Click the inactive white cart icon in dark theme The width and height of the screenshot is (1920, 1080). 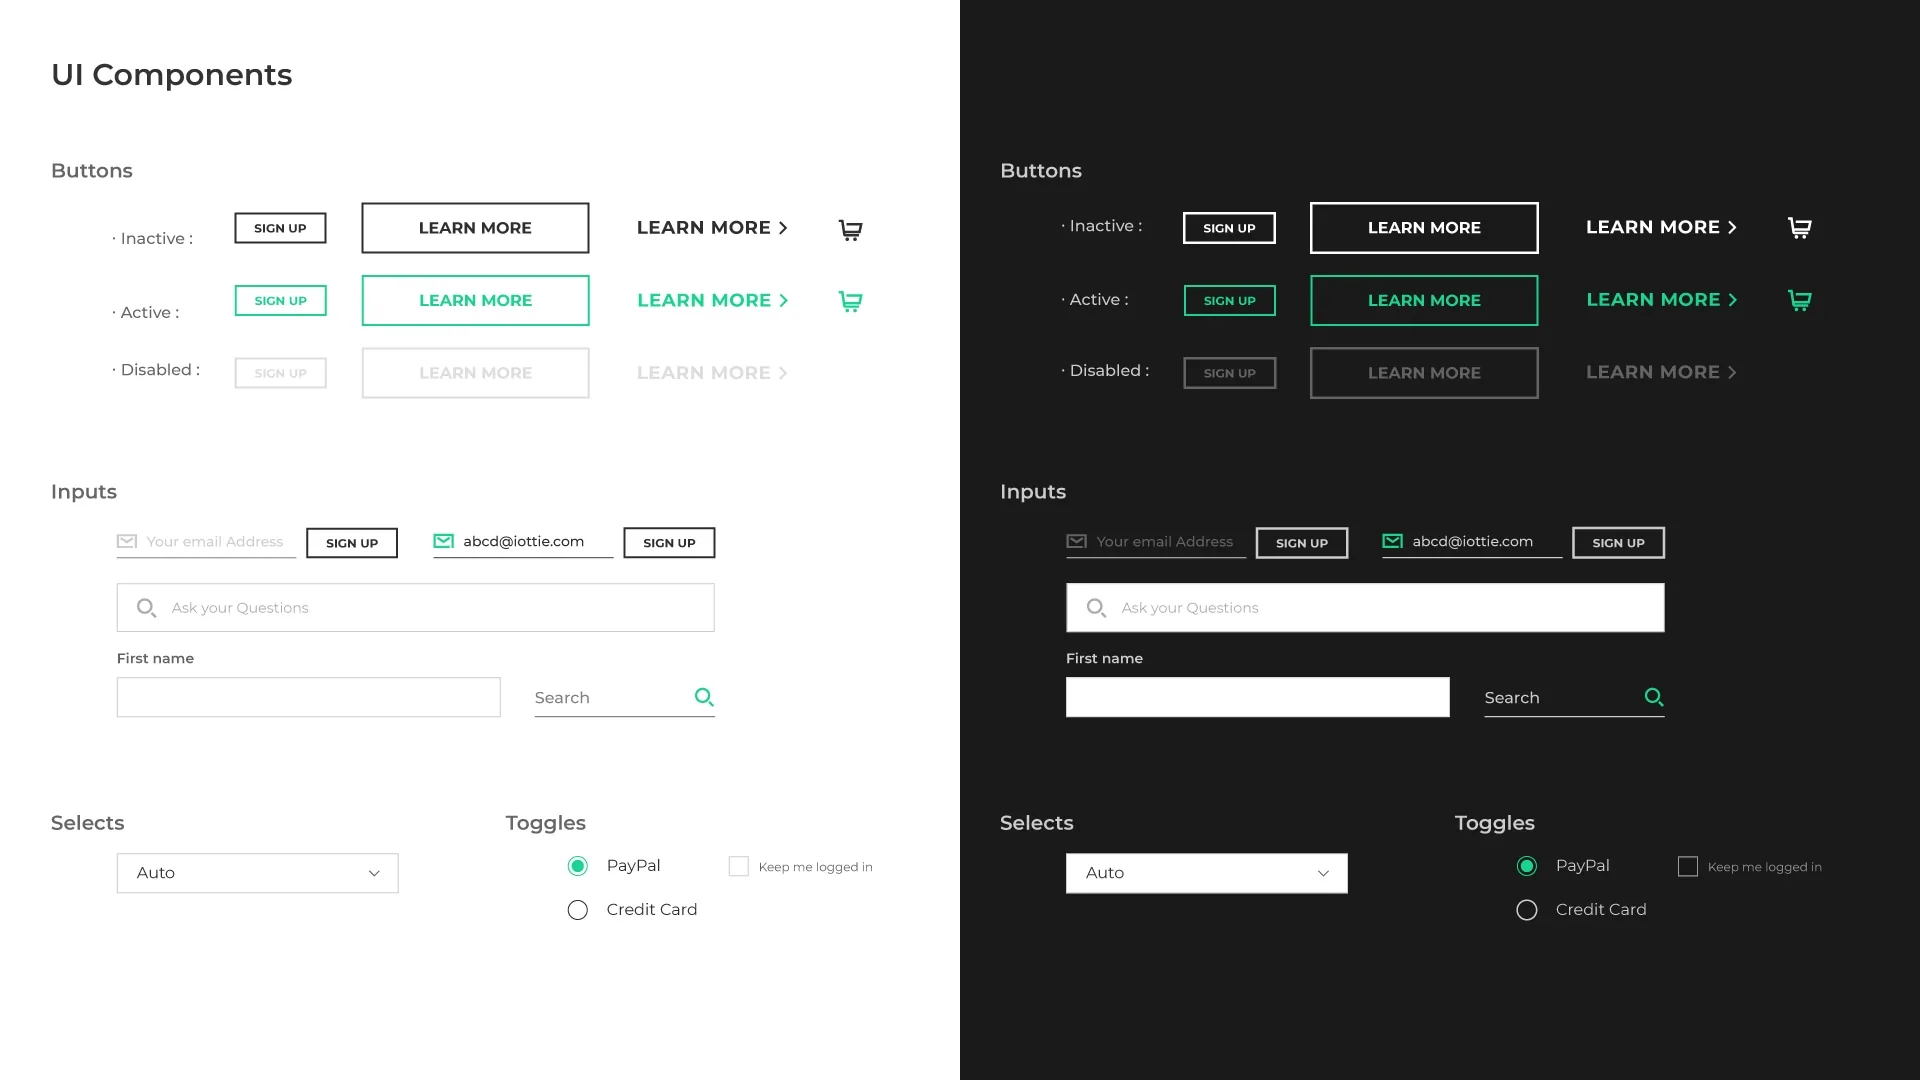click(1799, 228)
